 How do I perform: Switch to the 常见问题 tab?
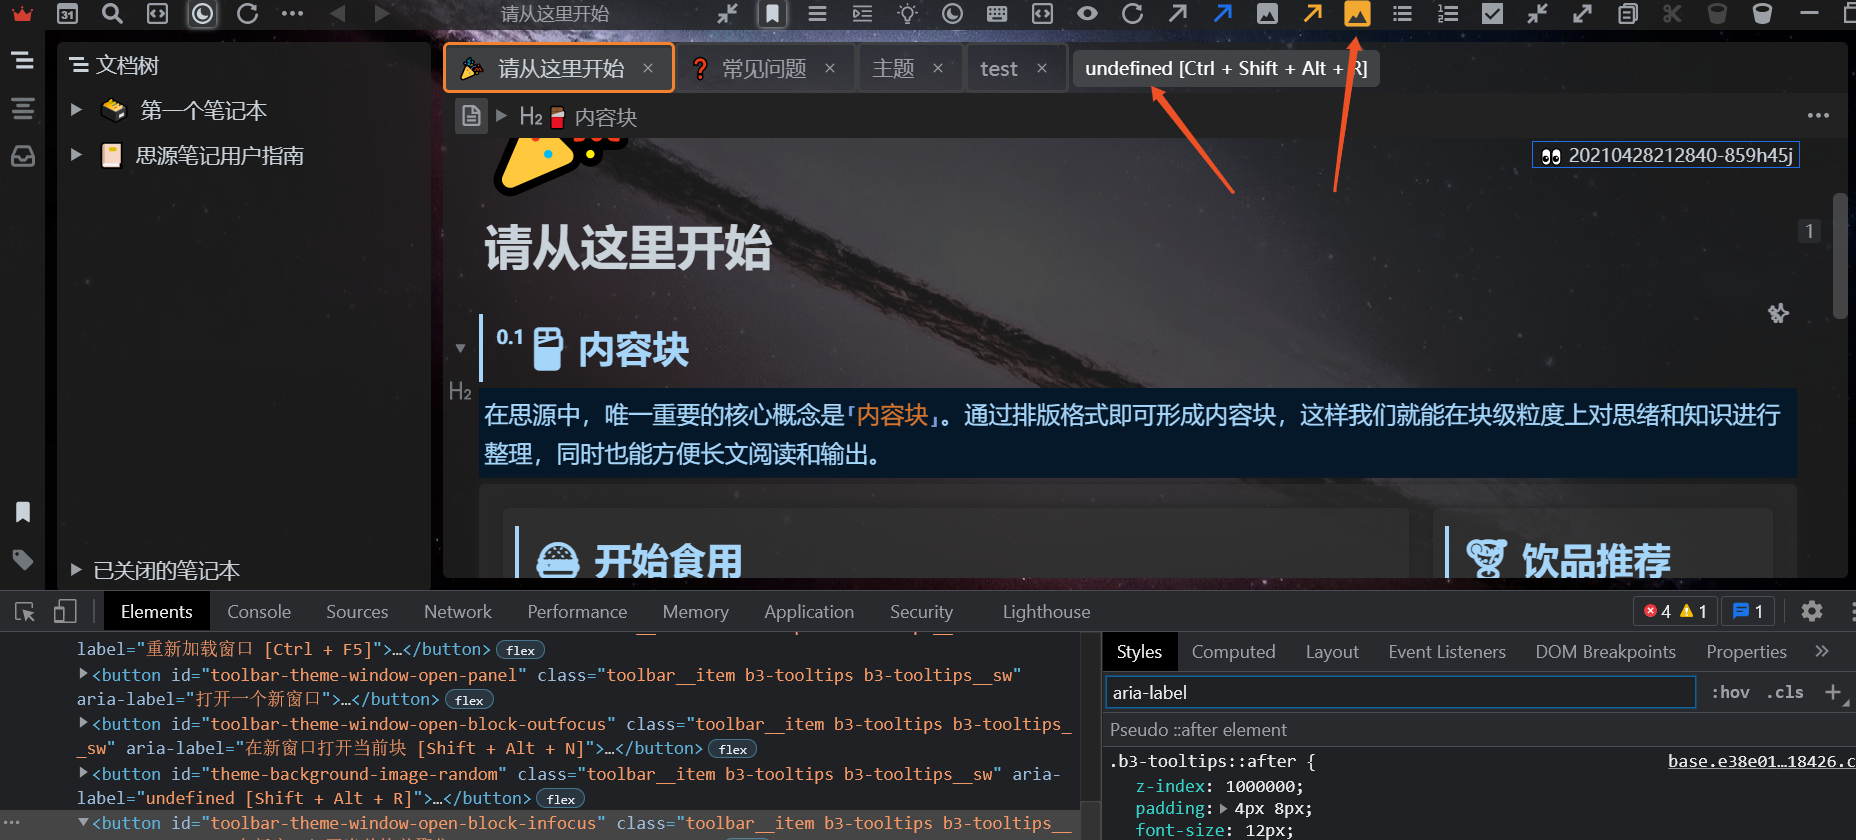764,68
